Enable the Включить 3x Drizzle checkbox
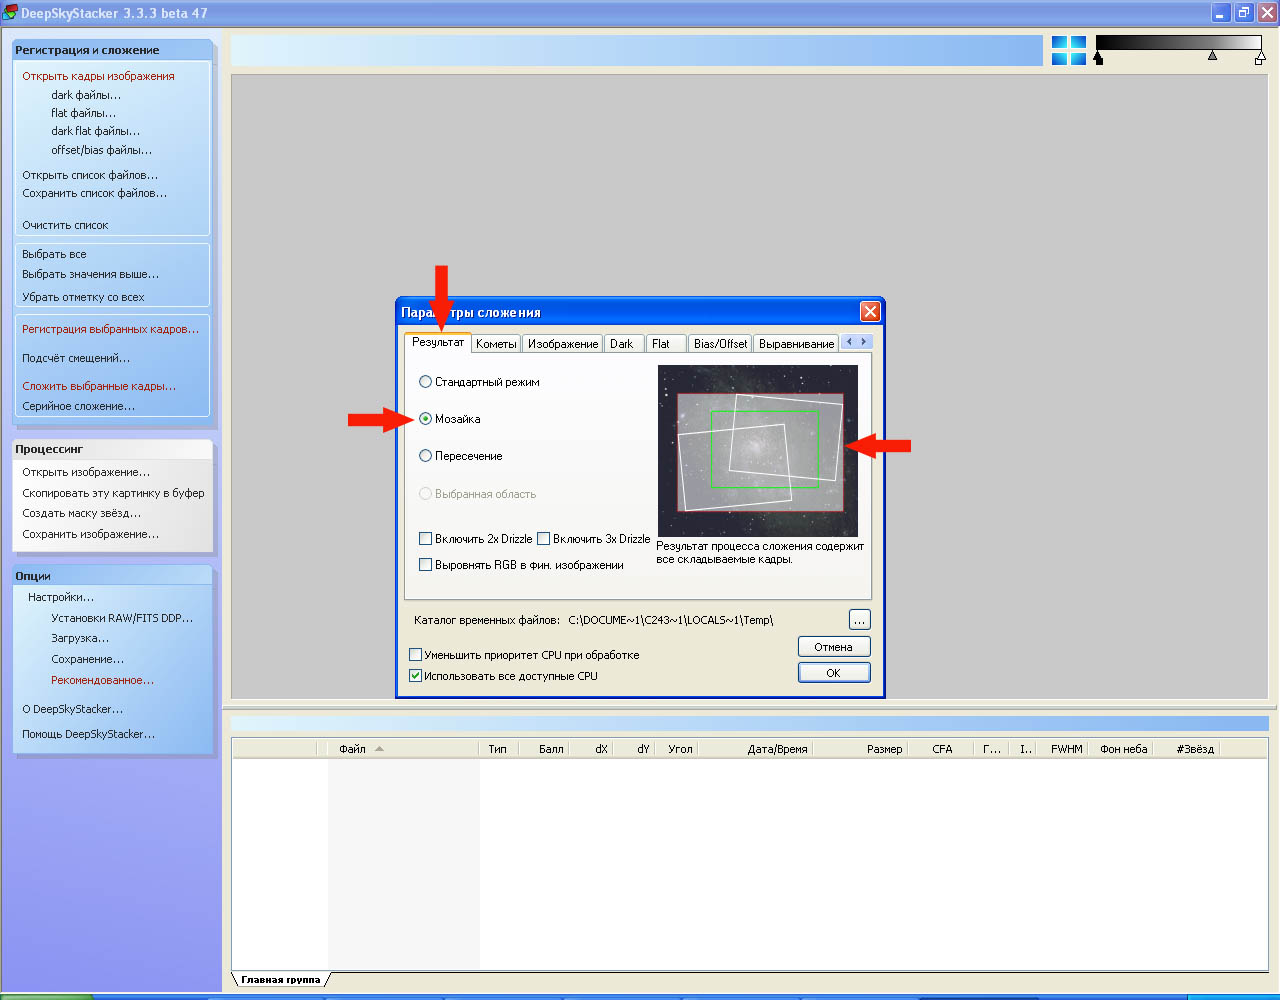Image resolution: width=1280 pixels, height=1000 pixels. click(x=544, y=539)
